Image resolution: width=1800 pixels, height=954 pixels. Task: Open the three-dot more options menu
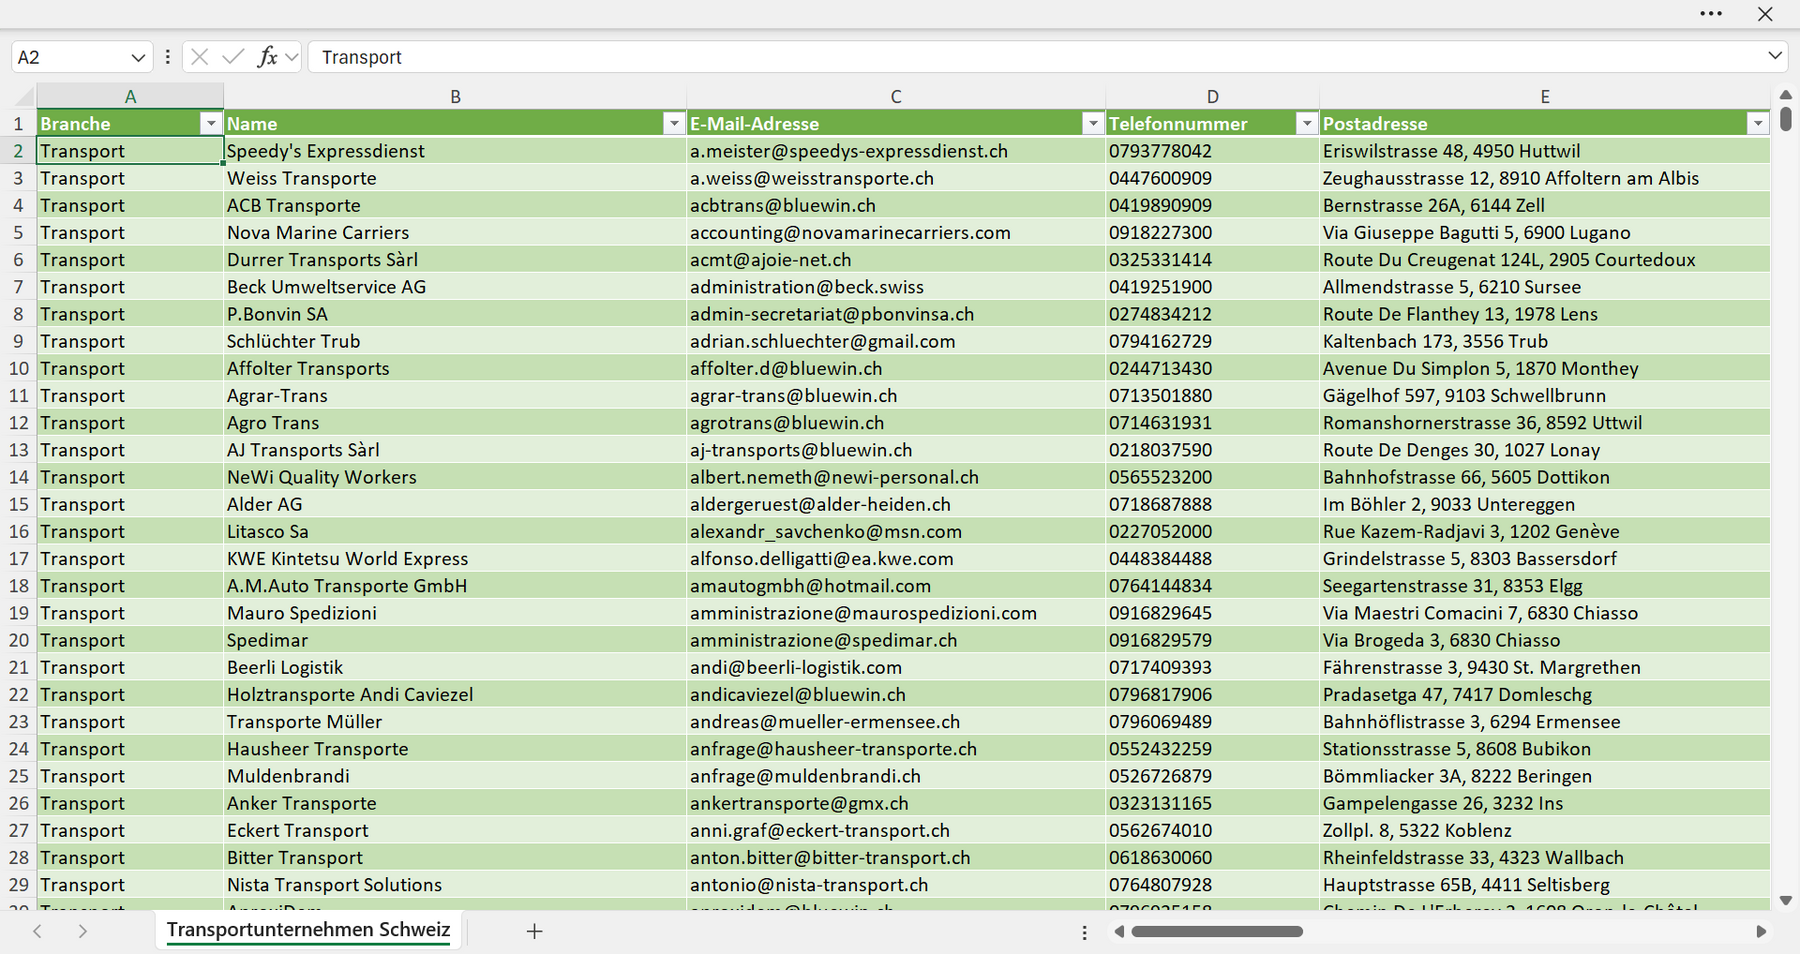tap(1711, 14)
